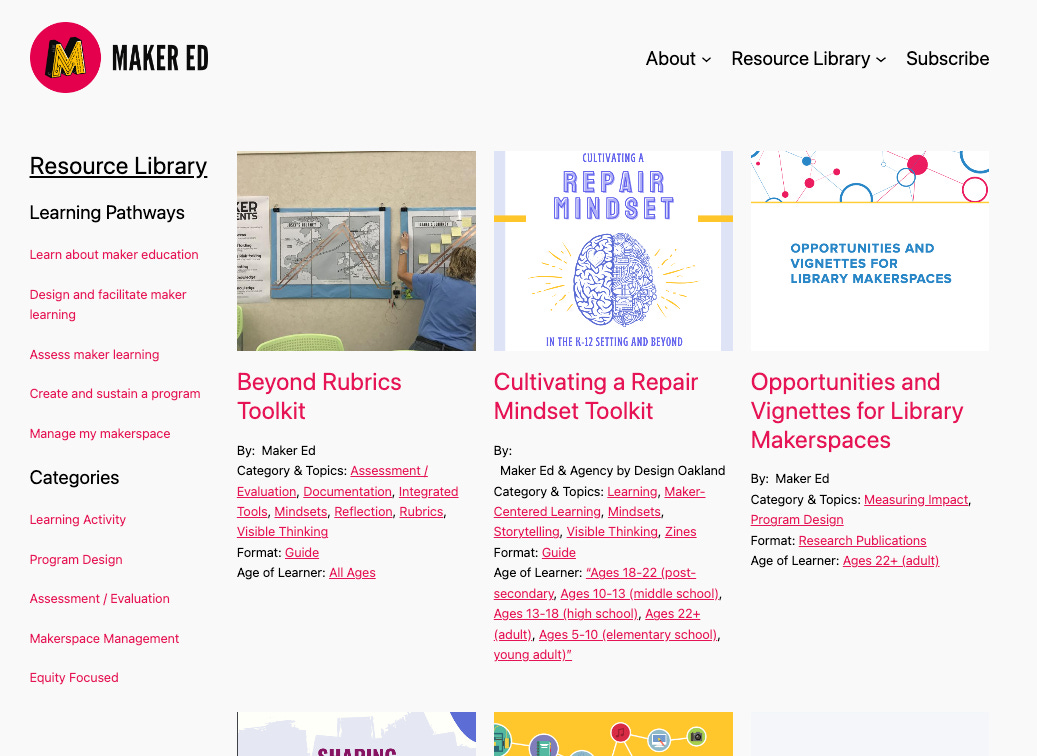Select Assess maker learning pathway
The image size is (1037, 756).
(95, 355)
